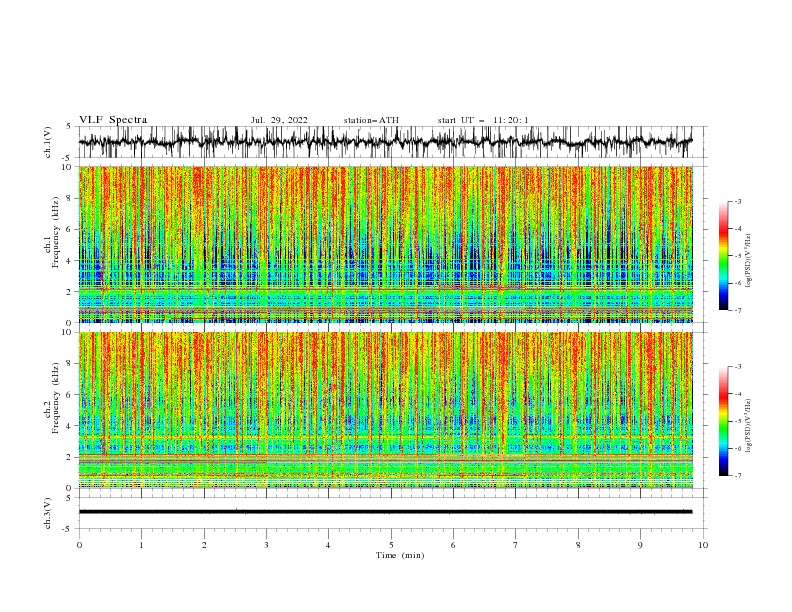This screenshot has width=792, height=612.
Task: Click the '6' kHz tick on ch.2 axis
Action: click(x=71, y=394)
